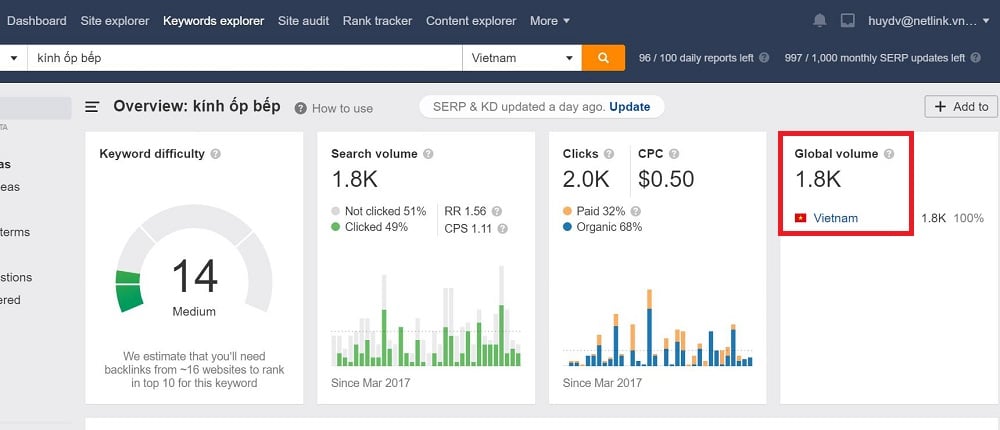Open Keywords explorer
The image size is (1000, 430).
coord(214,21)
